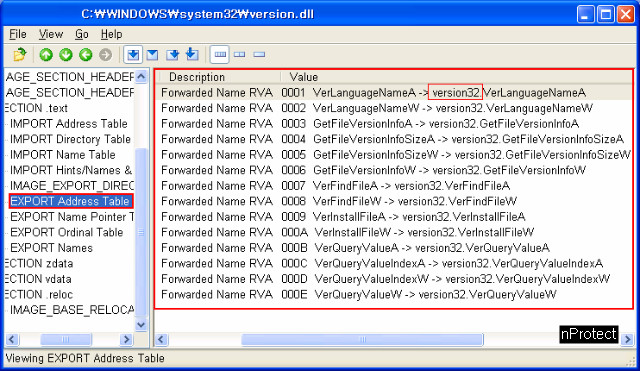Select row 000B VerQueryValueA
The width and height of the screenshot is (640, 371).
tap(394, 248)
